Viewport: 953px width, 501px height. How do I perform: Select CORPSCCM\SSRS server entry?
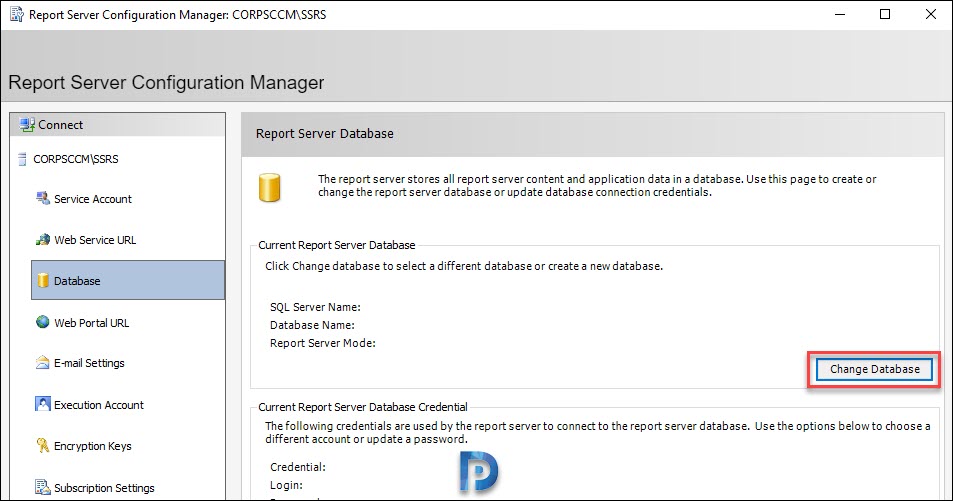[76, 159]
